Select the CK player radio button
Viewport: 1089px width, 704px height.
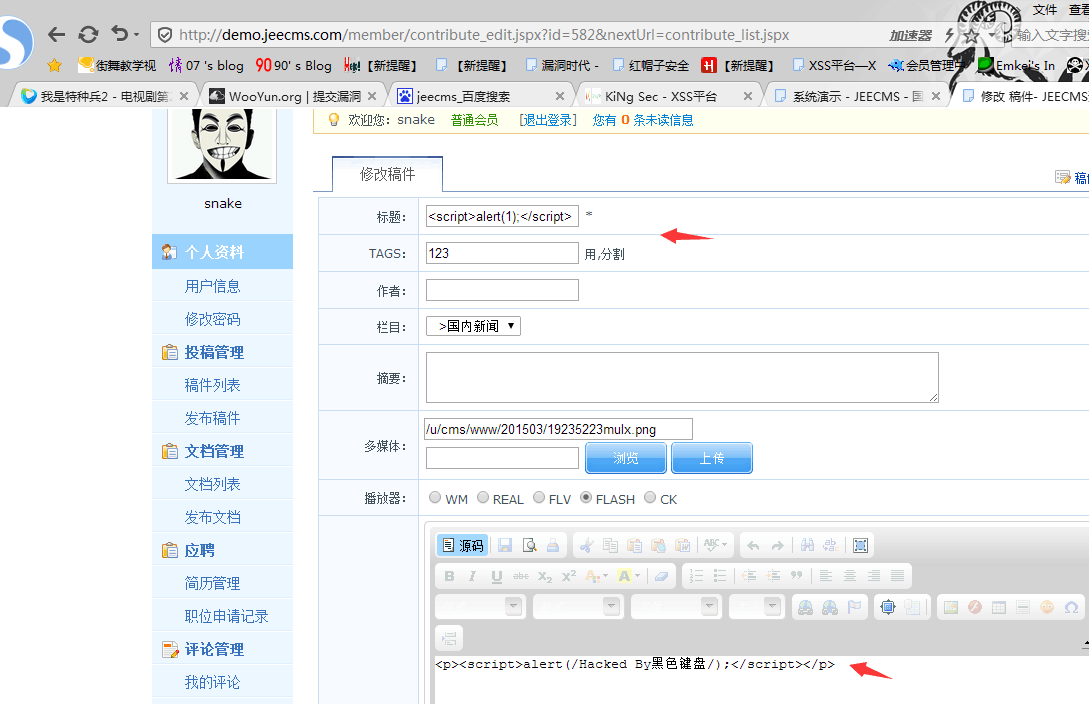[x=650, y=497]
